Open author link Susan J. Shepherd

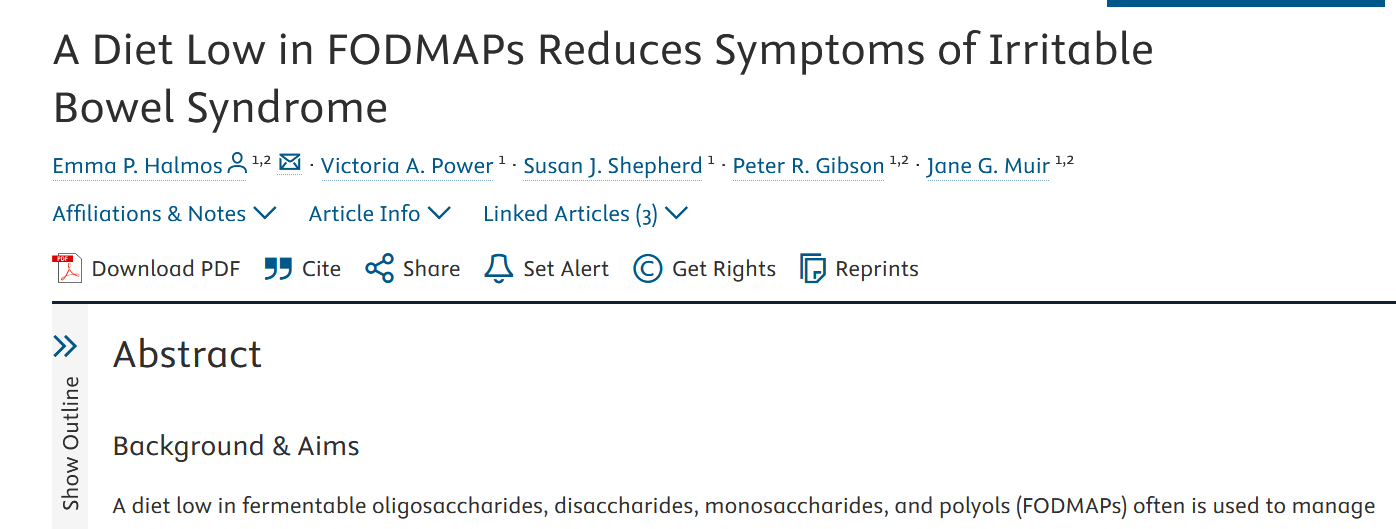coord(613,166)
